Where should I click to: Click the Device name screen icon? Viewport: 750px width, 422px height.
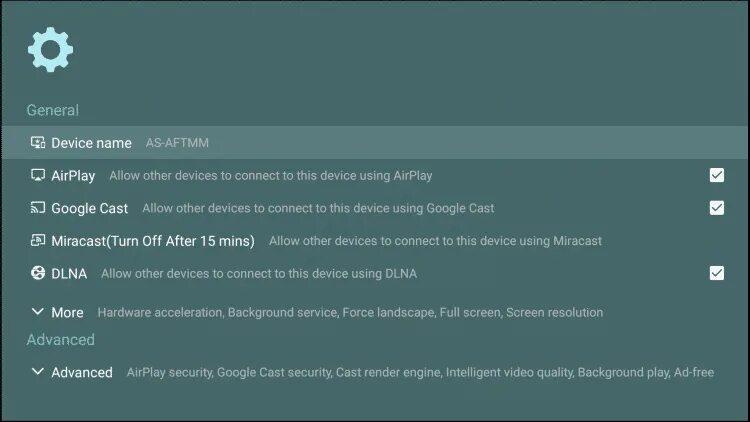click(38, 143)
